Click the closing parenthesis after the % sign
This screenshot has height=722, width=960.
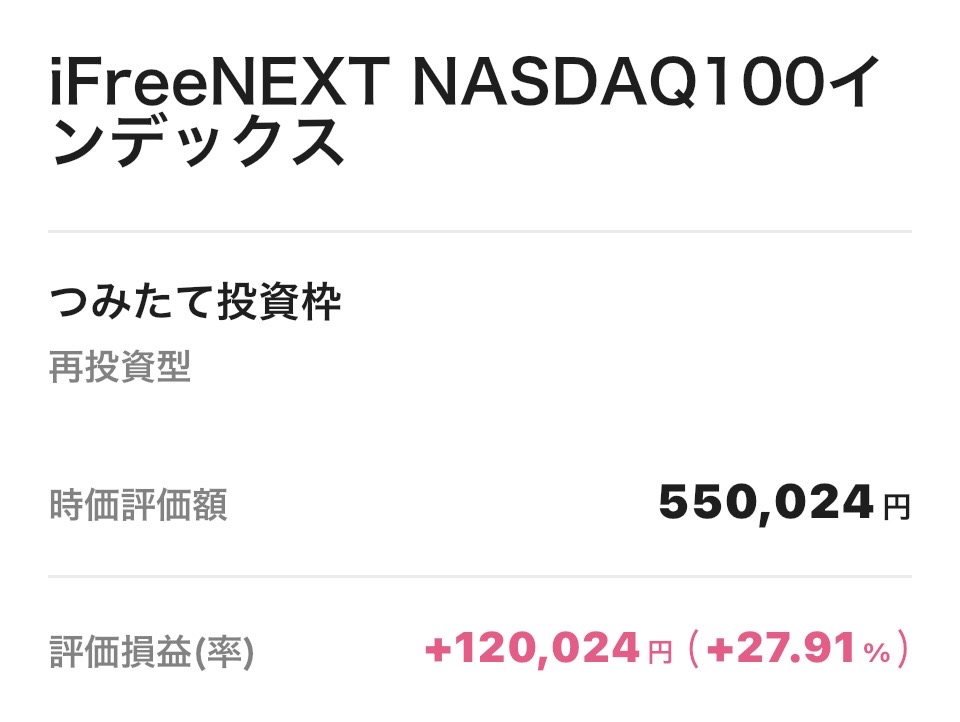pyautogui.click(x=903, y=652)
